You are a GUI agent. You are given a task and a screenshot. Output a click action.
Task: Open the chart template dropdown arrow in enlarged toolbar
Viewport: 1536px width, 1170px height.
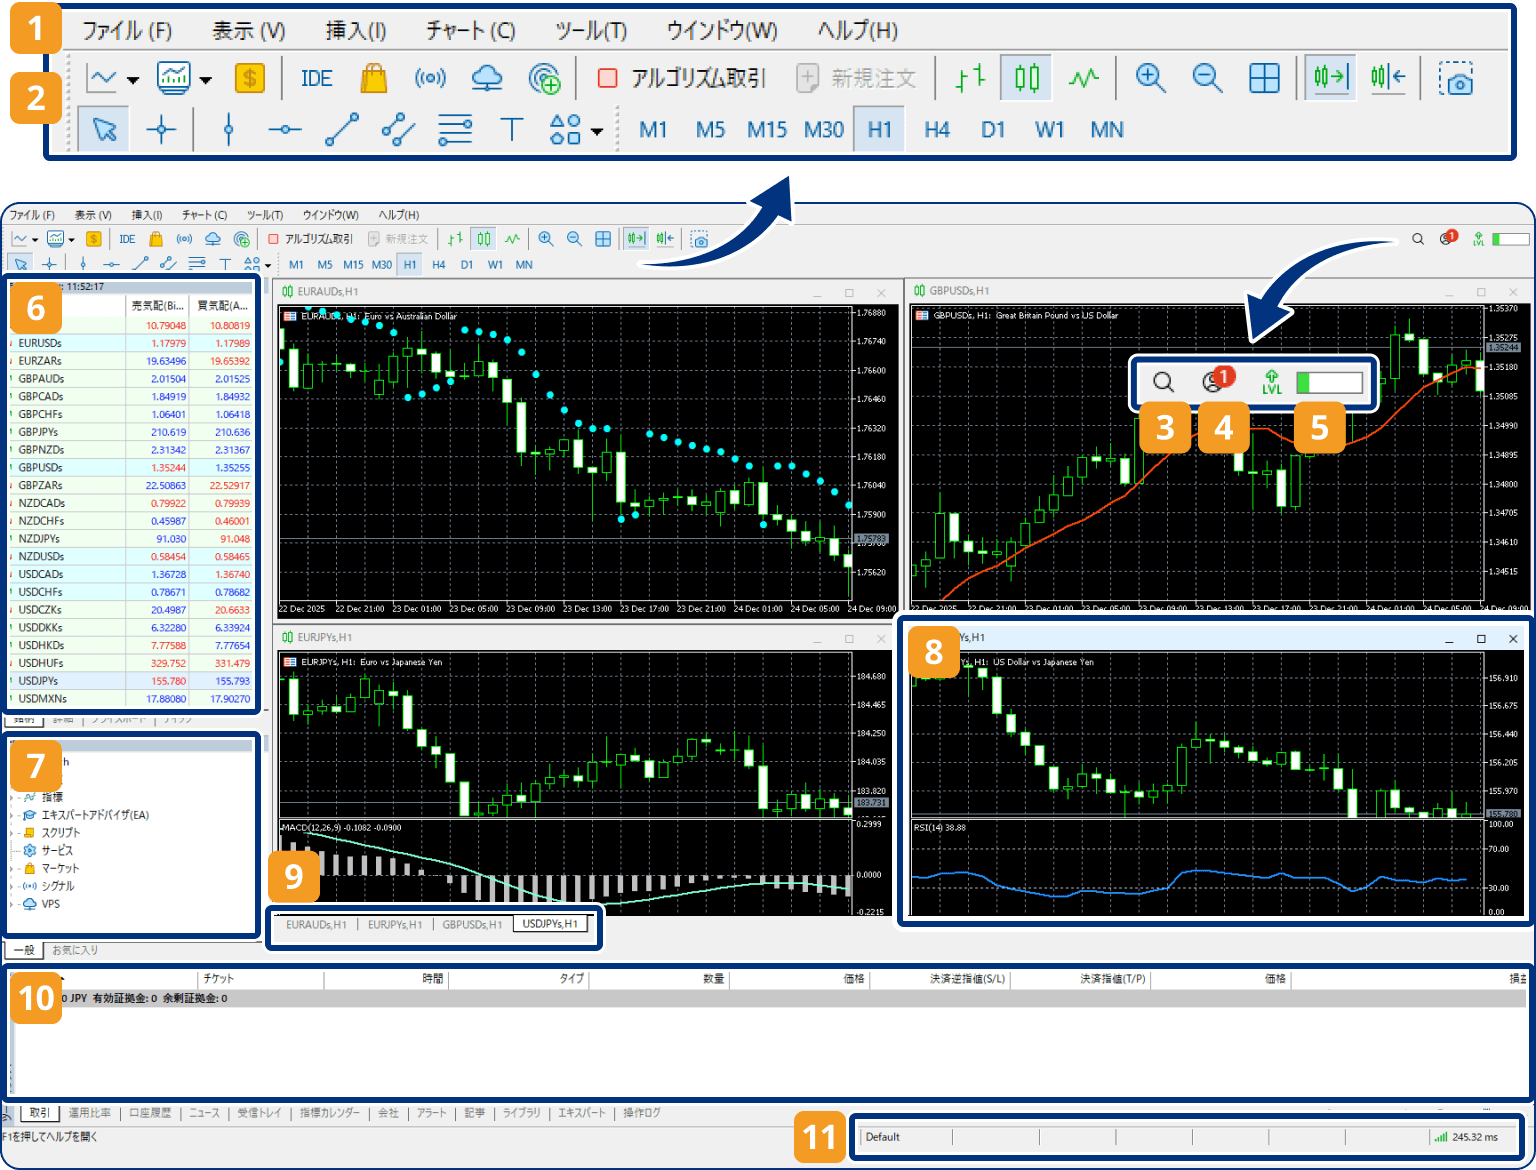[x=205, y=79]
